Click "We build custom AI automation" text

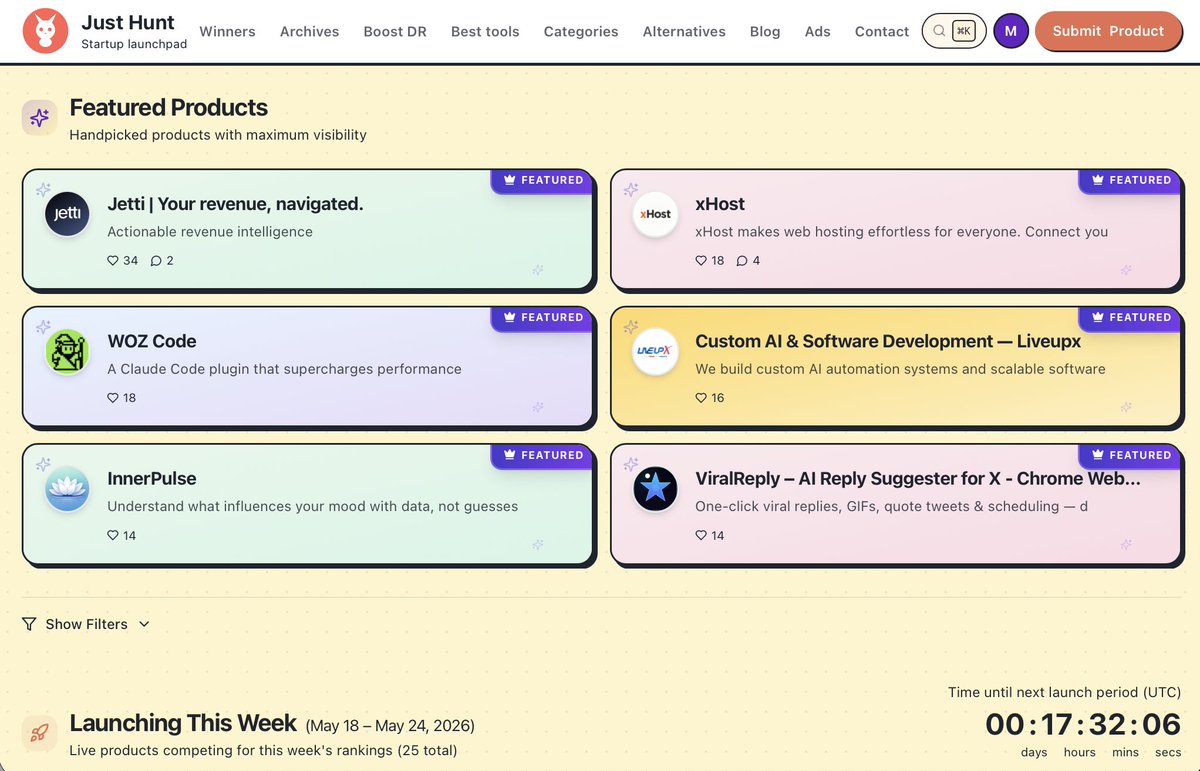pyautogui.click(x=900, y=369)
